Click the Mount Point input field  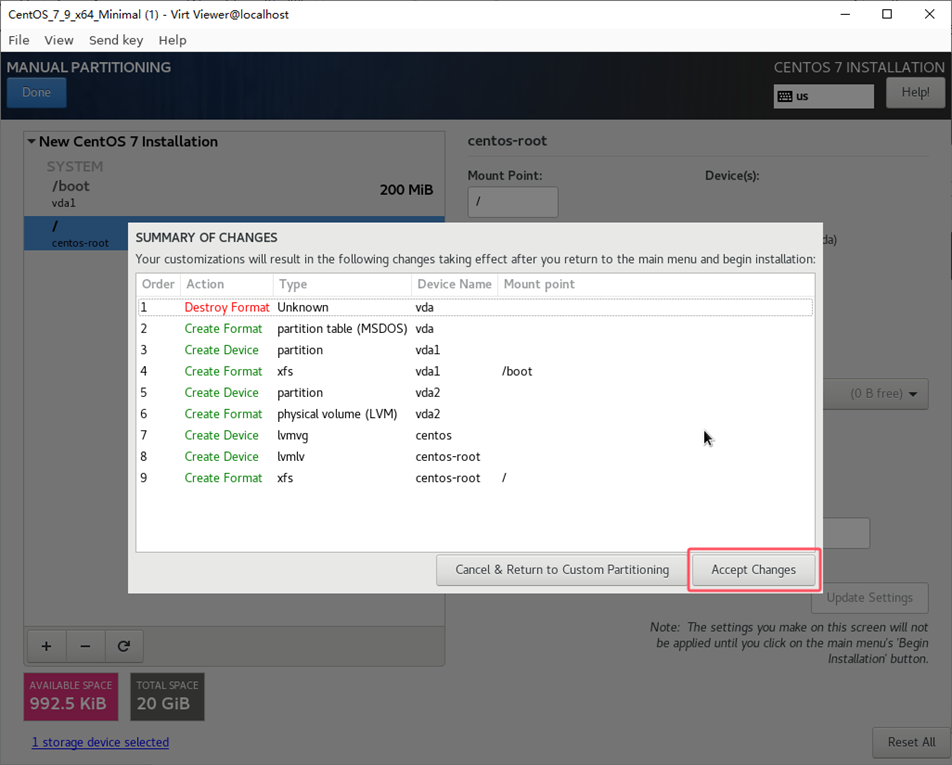pos(512,202)
